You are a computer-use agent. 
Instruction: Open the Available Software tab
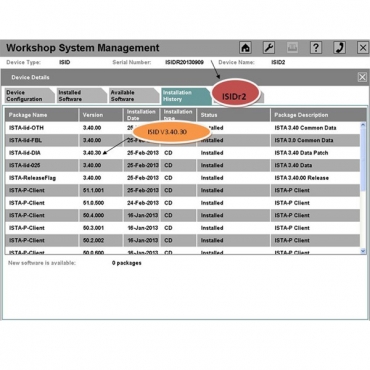tap(134, 96)
